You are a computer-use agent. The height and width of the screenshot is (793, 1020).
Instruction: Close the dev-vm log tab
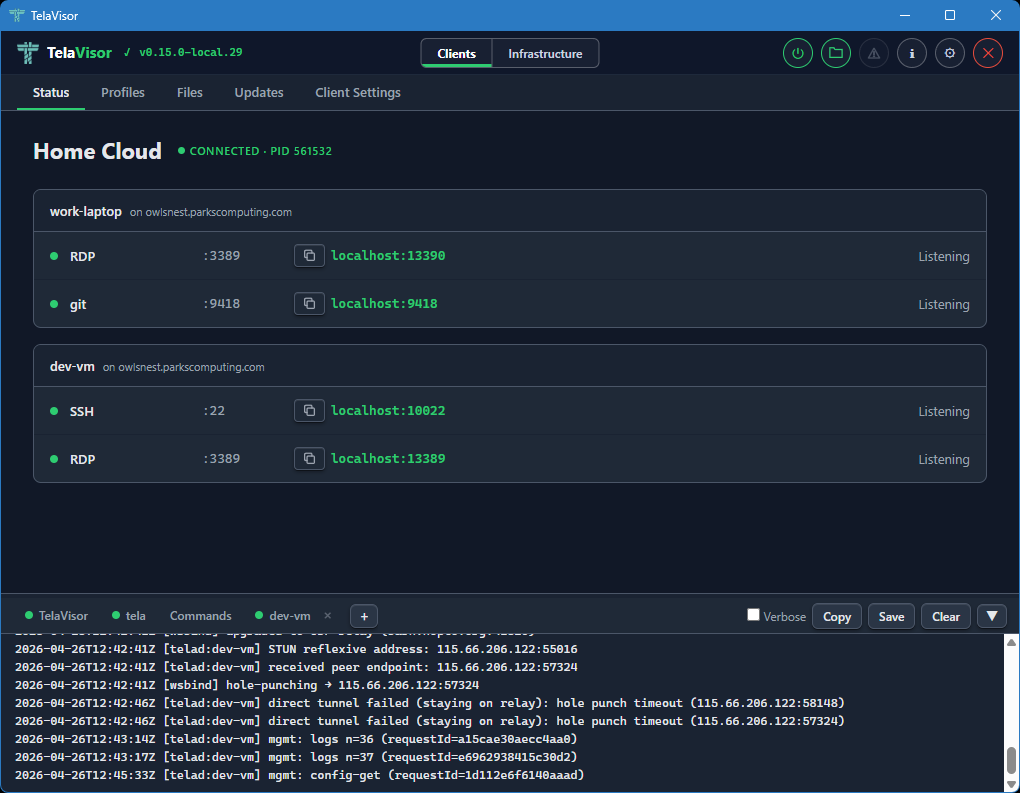pyautogui.click(x=328, y=615)
